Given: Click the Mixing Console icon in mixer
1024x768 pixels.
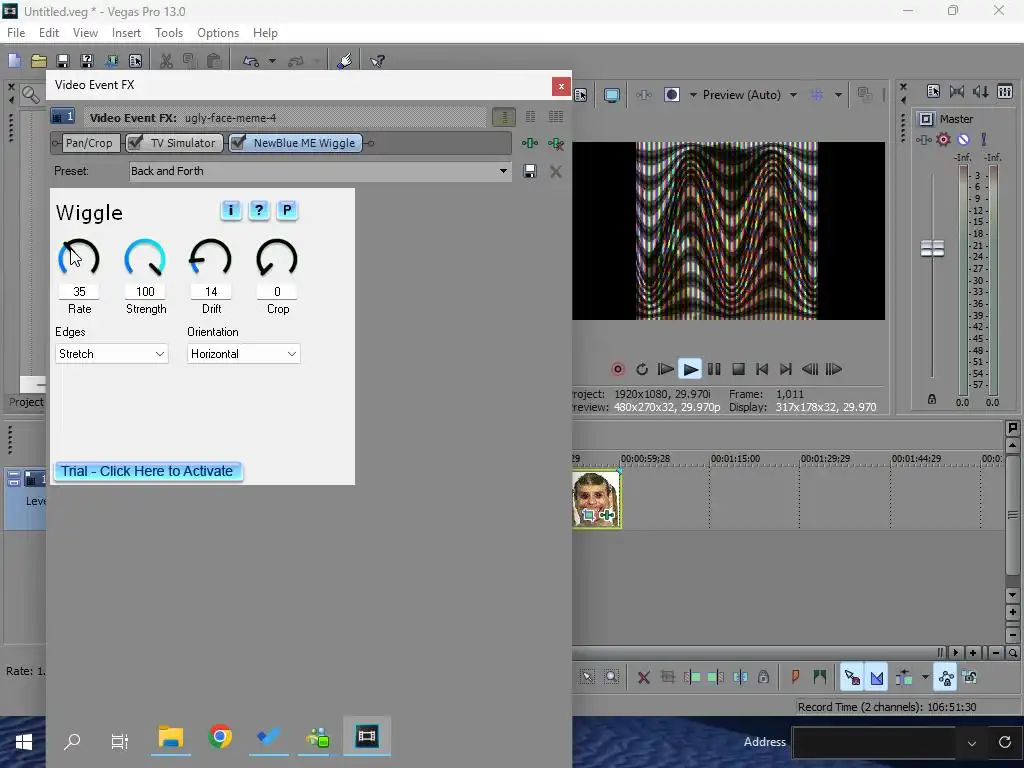Looking at the screenshot, I should point(1005,91).
